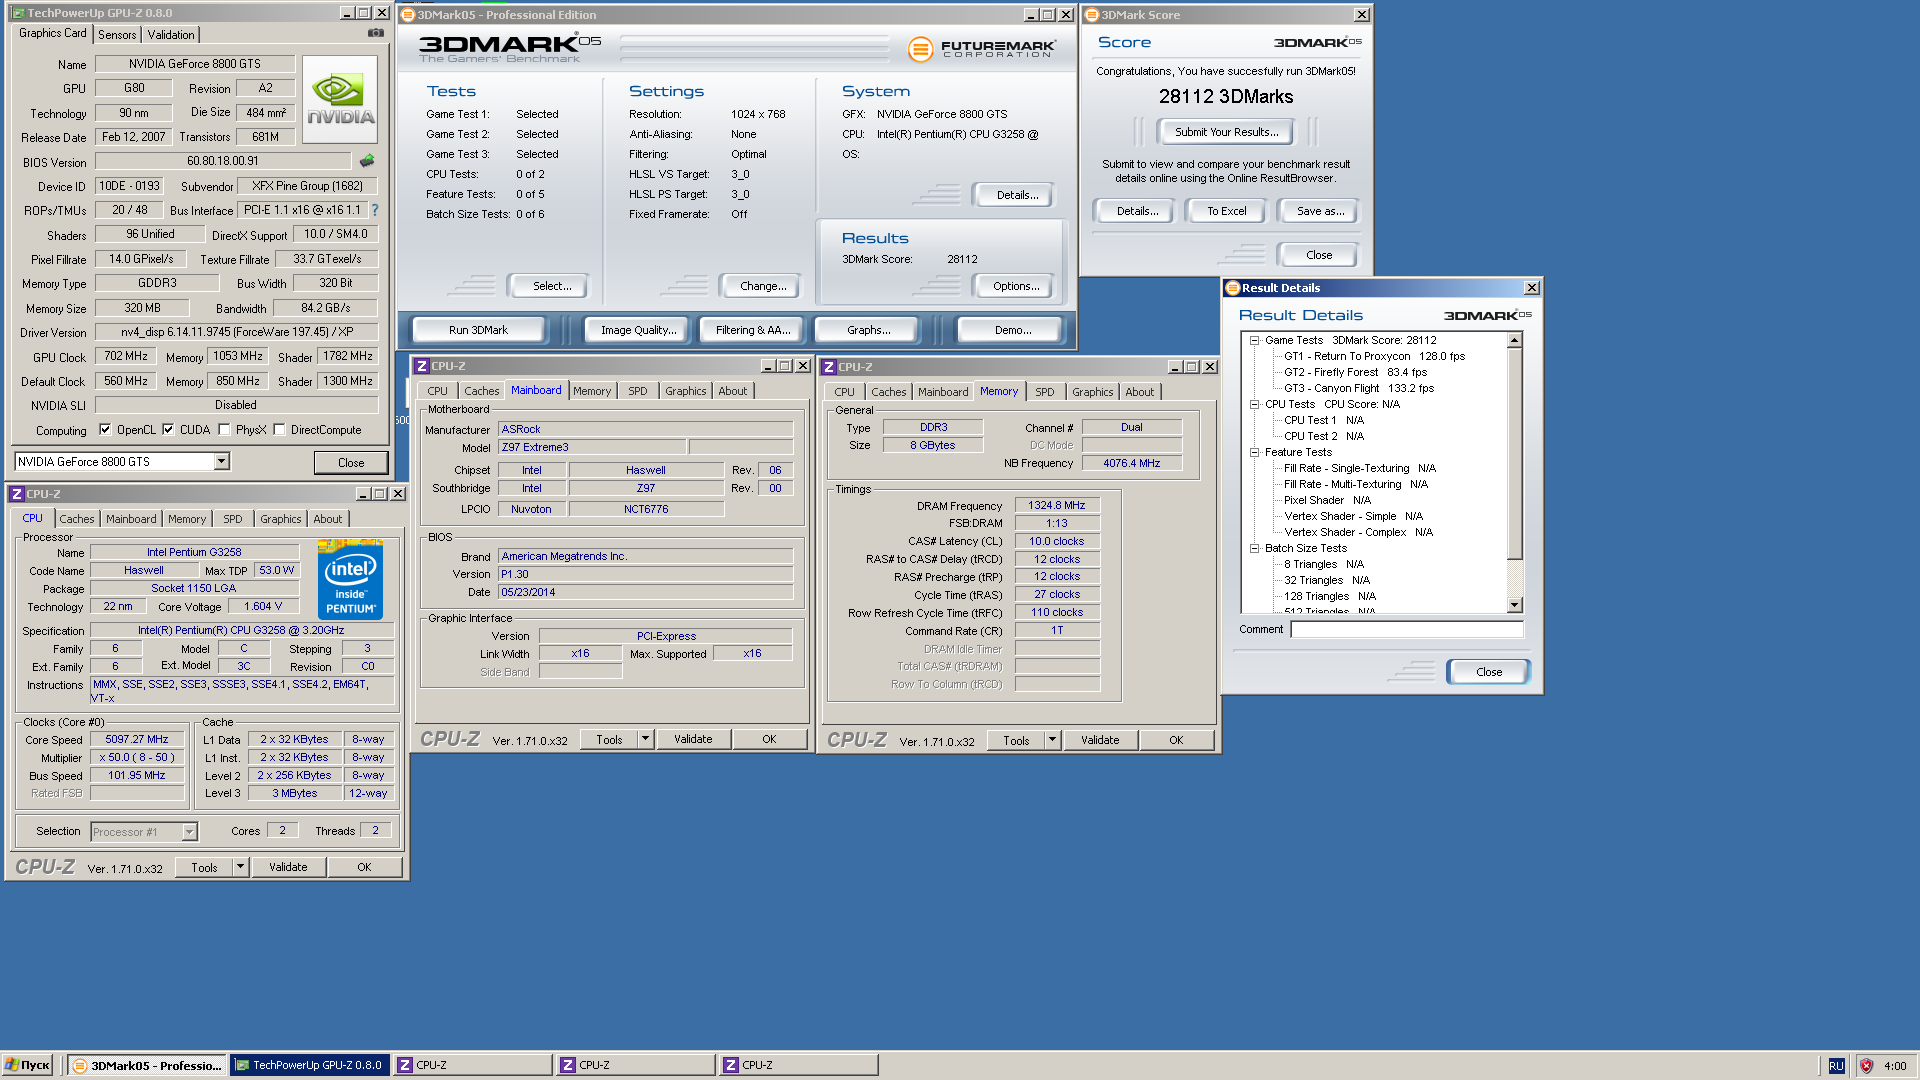Click the Run 3DMark button
Image resolution: width=1920 pixels, height=1080 pixels.
coord(478,330)
